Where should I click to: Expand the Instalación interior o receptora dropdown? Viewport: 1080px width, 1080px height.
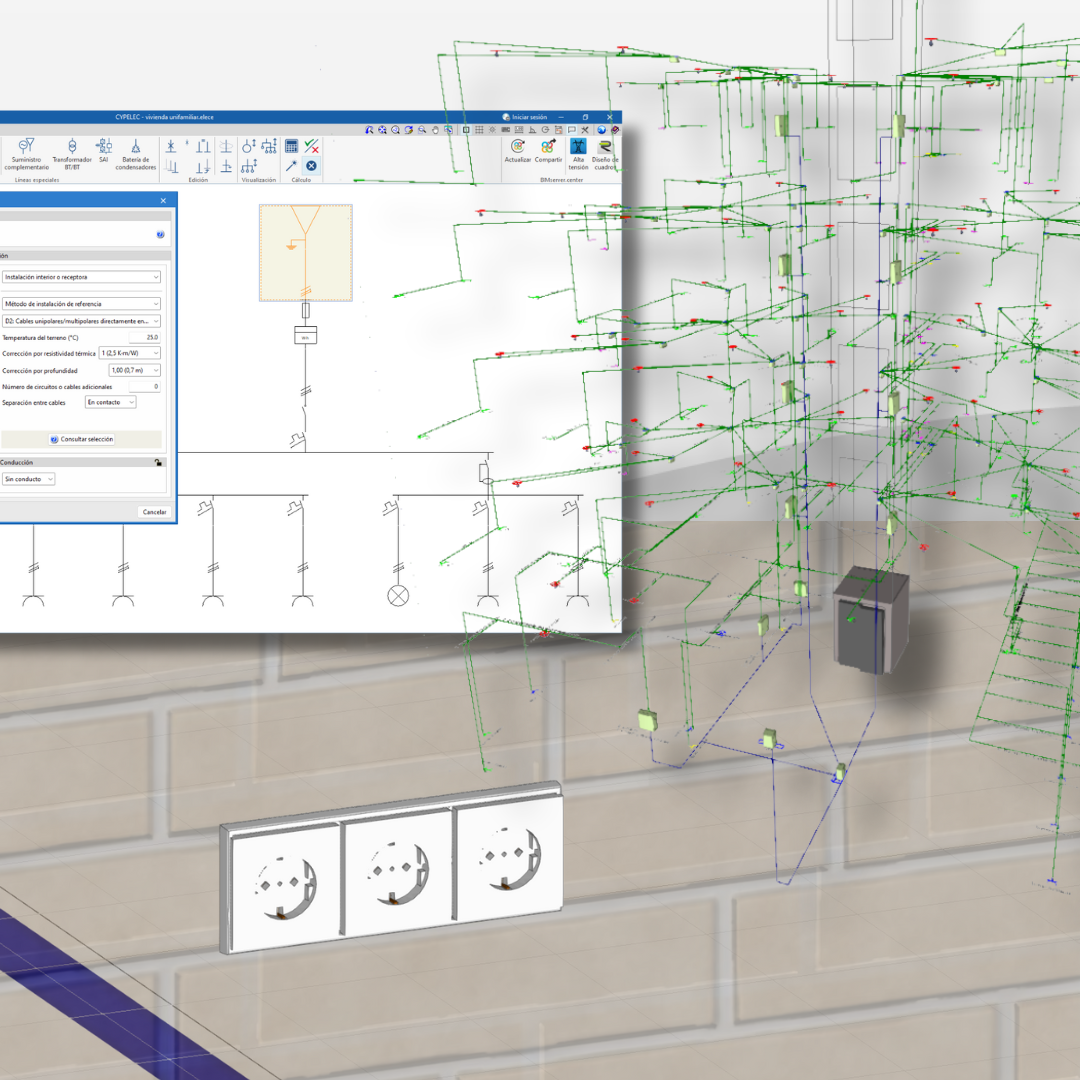pos(81,277)
